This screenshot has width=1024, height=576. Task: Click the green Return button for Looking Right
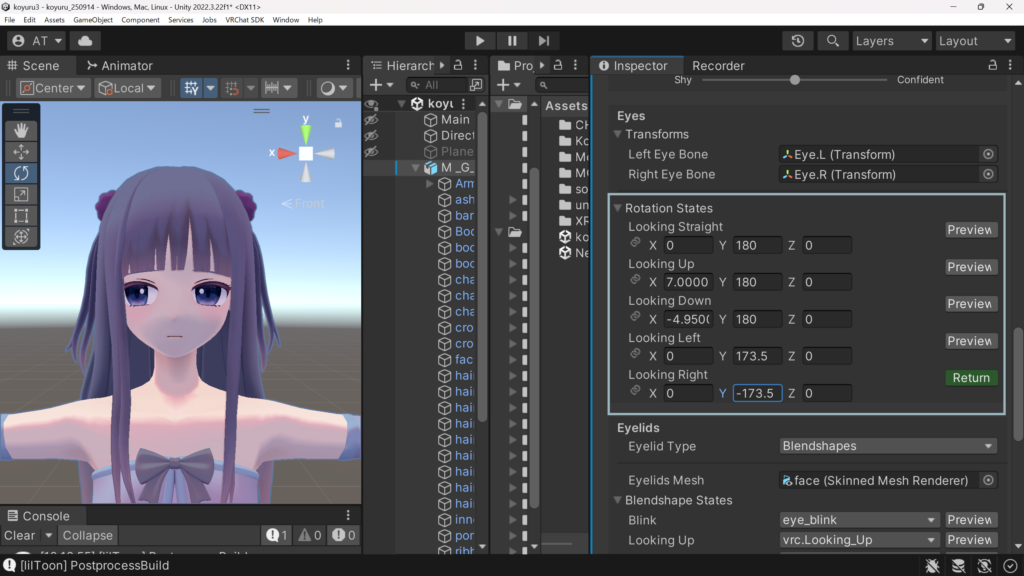969,378
